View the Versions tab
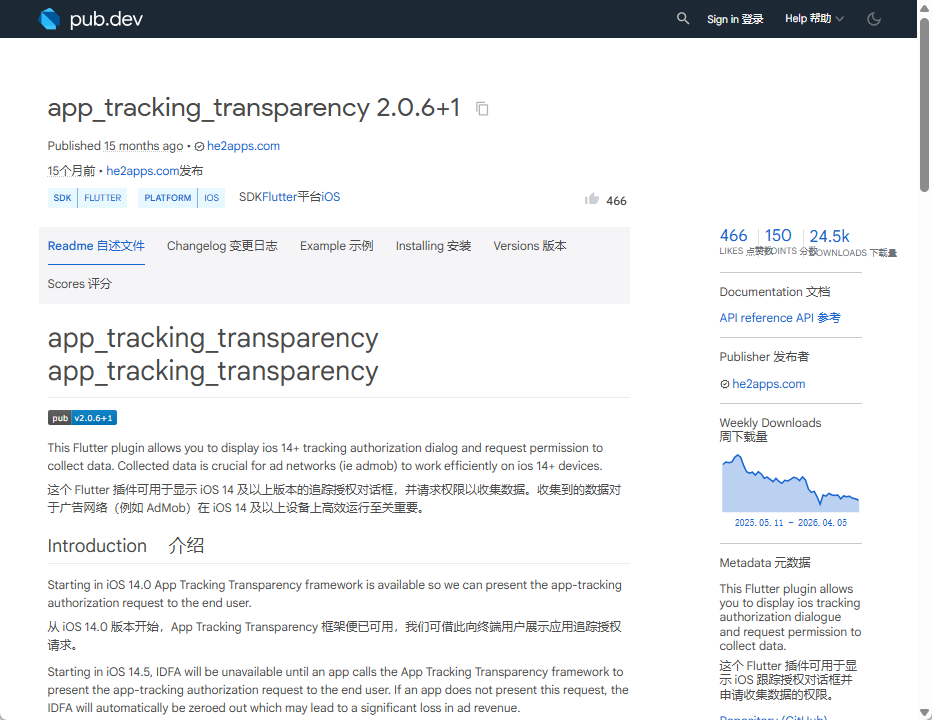The width and height of the screenshot is (932, 720). (530, 246)
